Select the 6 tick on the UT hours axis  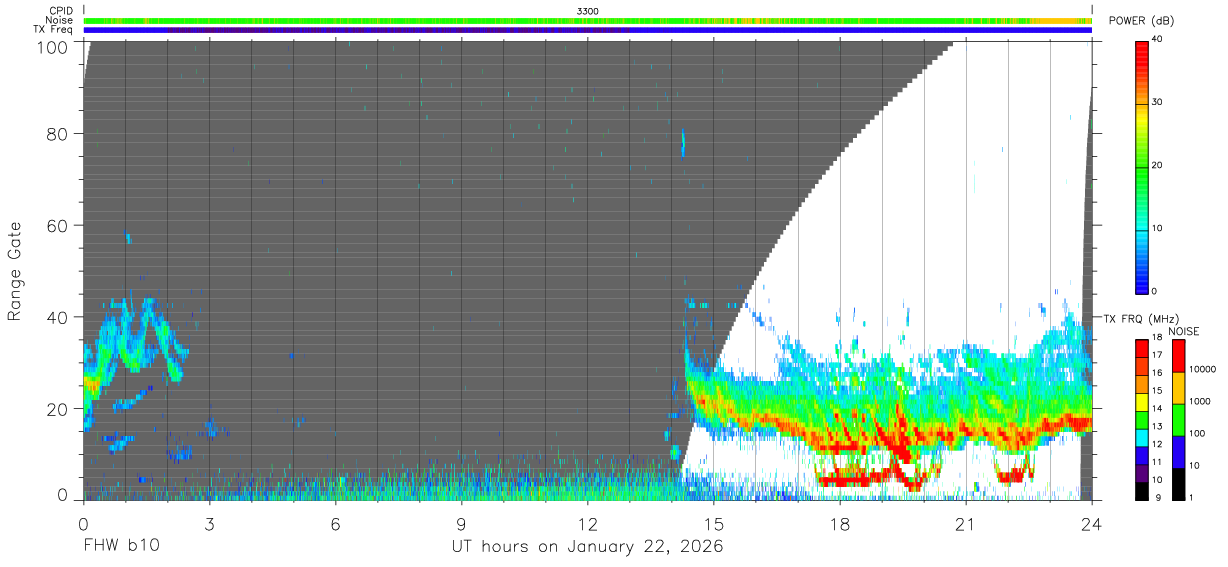point(336,523)
